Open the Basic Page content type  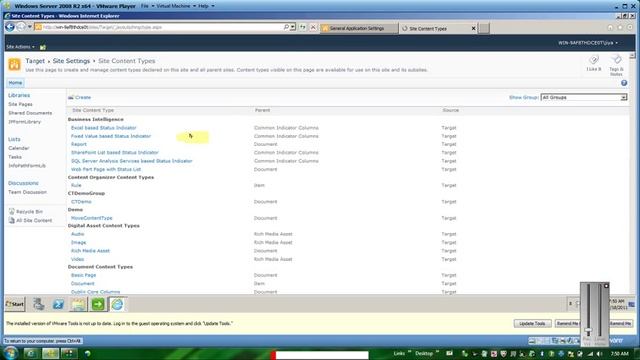coord(84,275)
